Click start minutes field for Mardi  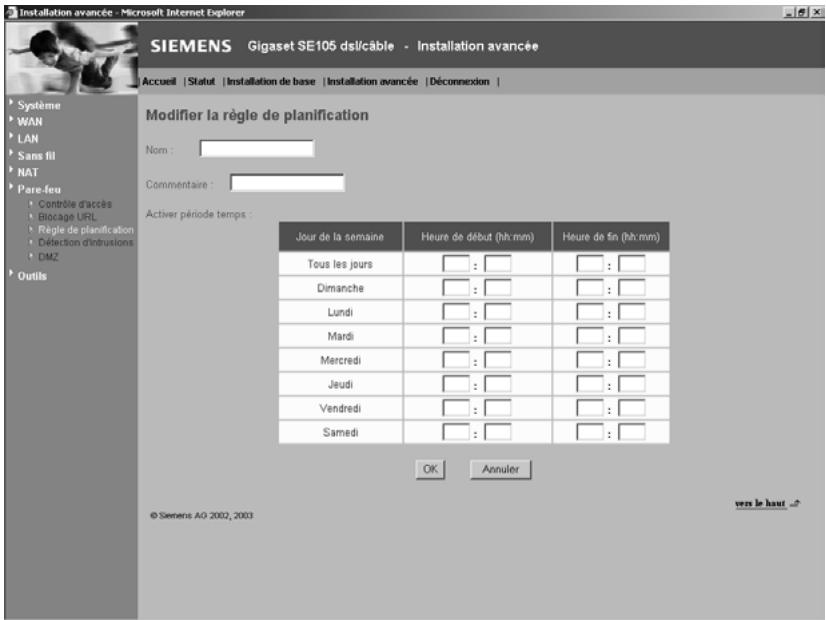tap(498, 336)
